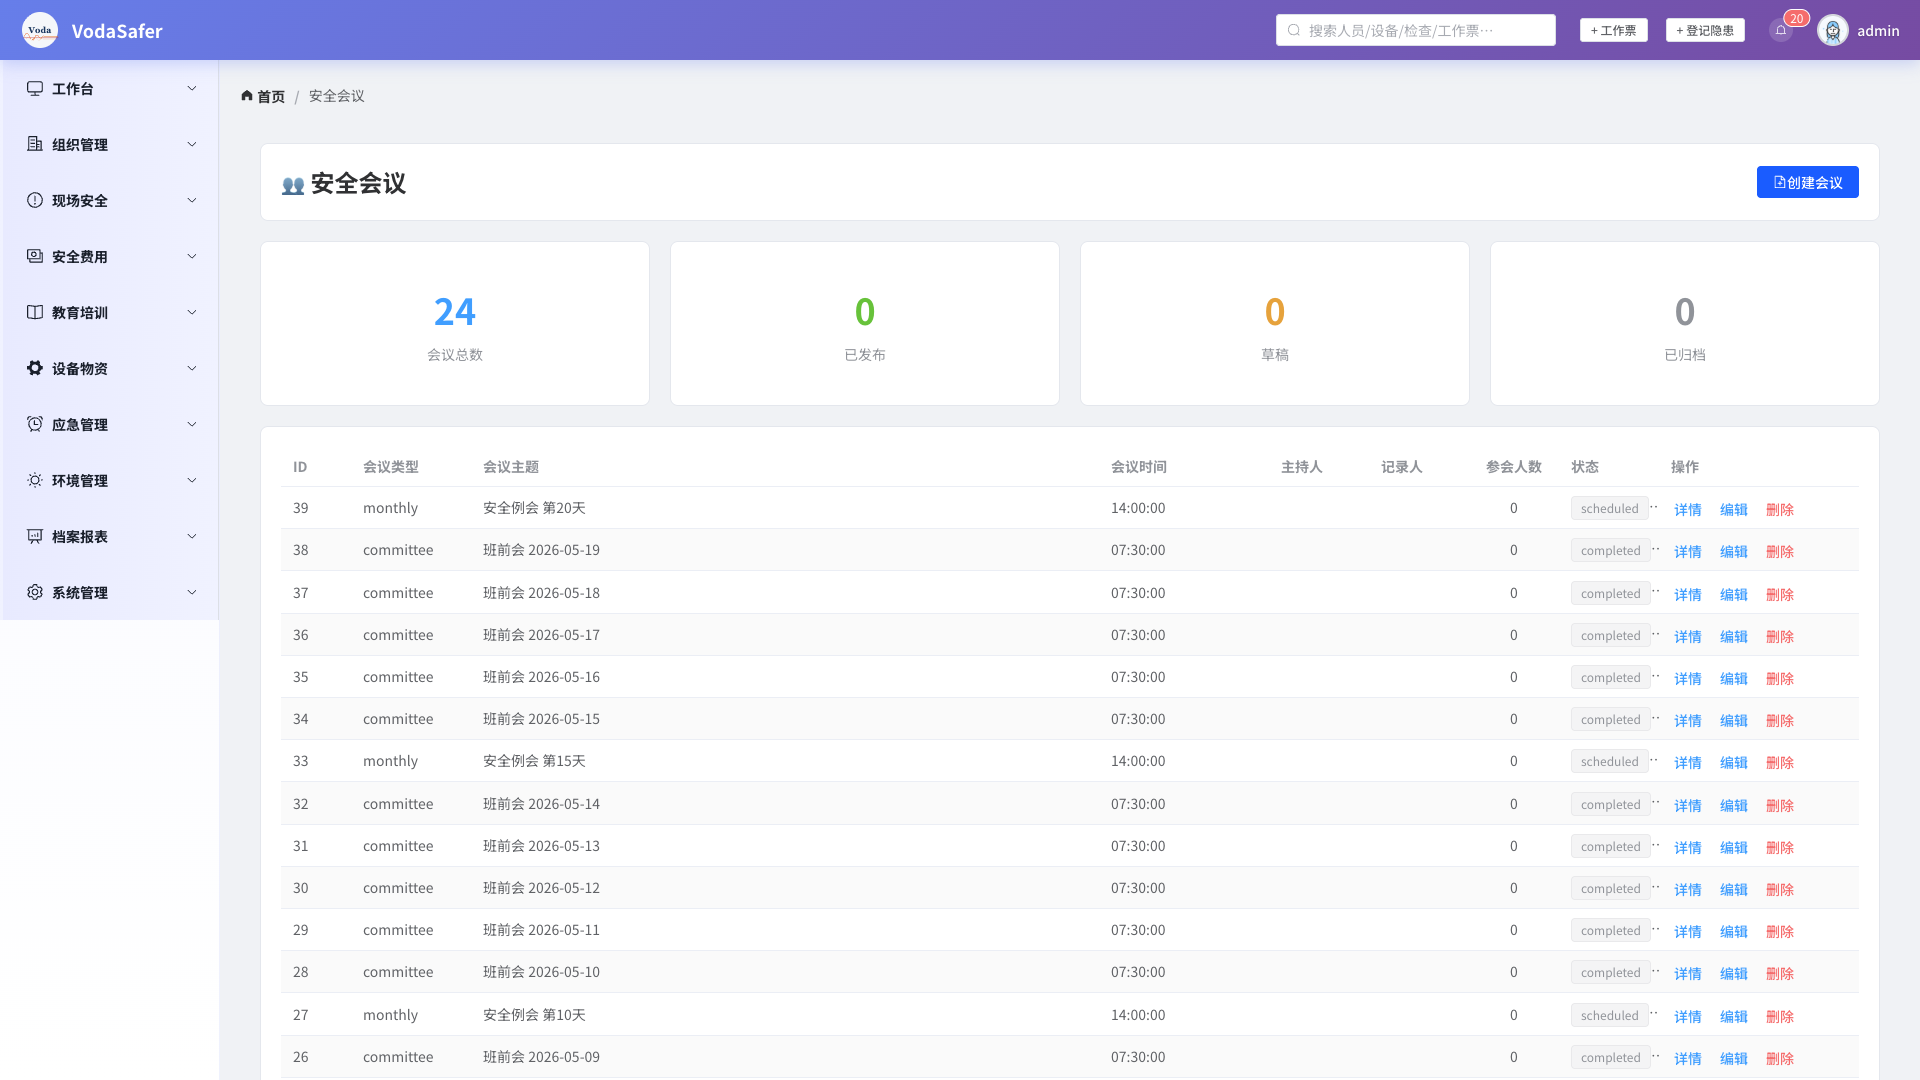The width and height of the screenshot is (1920, 1080).
Task: Open the 档案报表 menu item
Action: (110, 536)
